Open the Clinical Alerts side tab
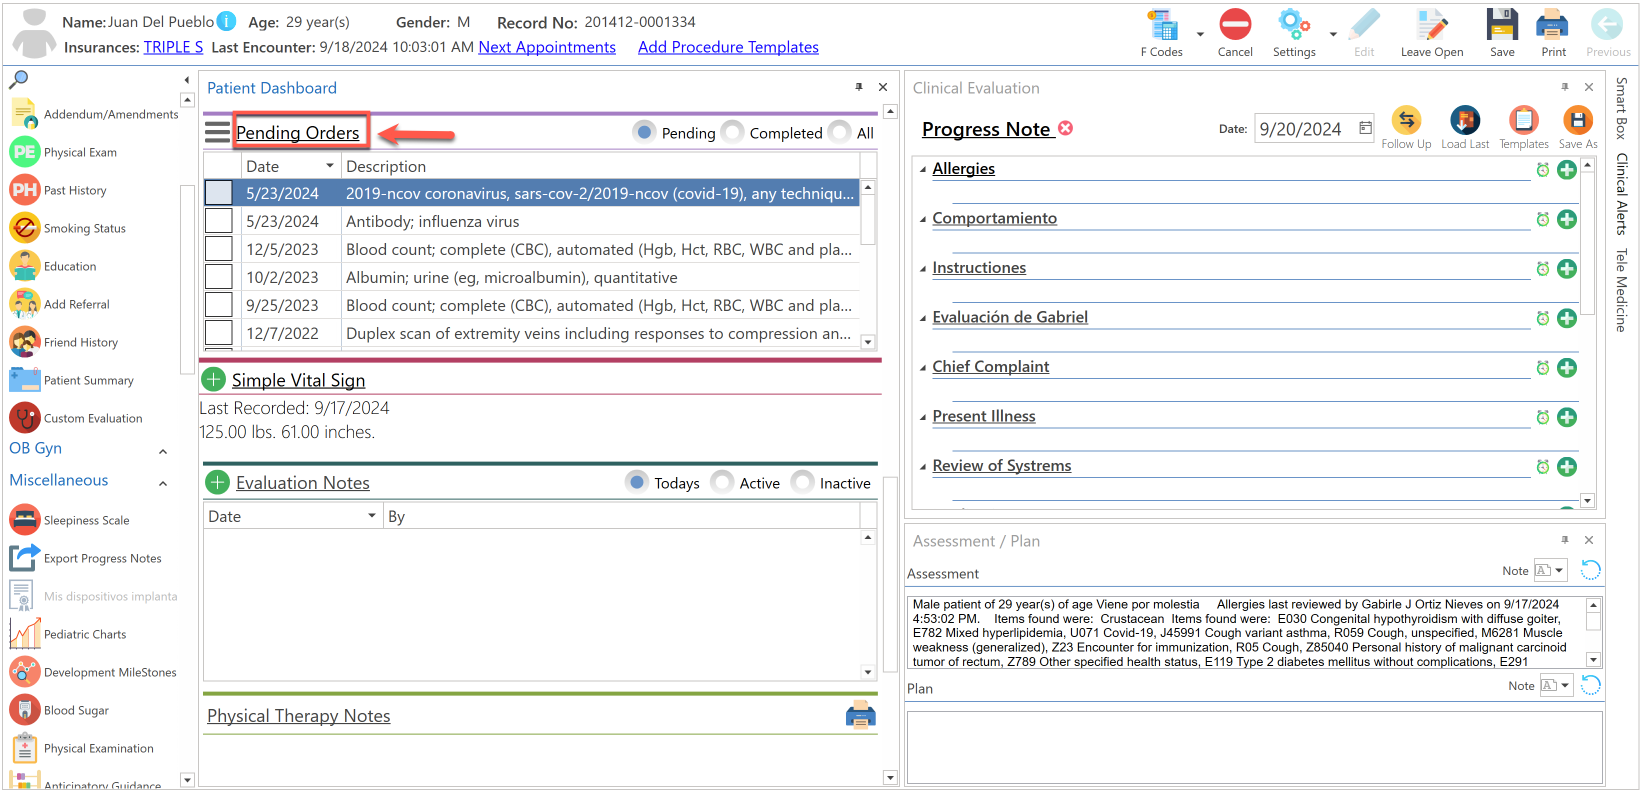 (x=1621, y=194)
